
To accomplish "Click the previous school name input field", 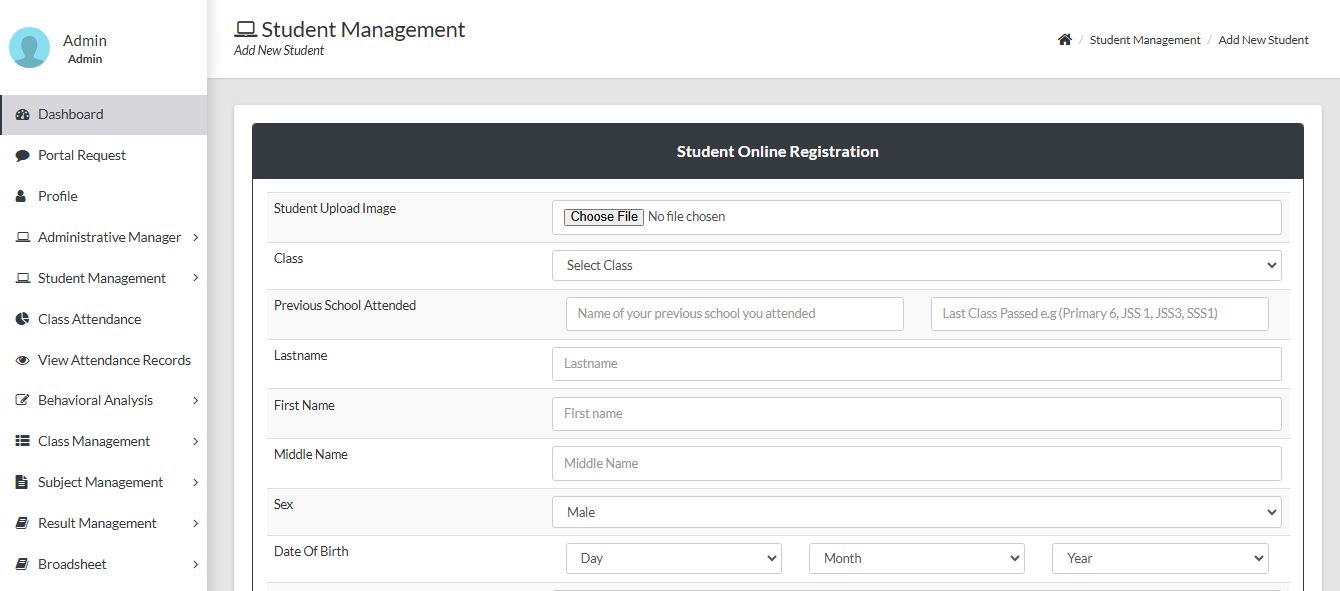I will coord(734,314).
